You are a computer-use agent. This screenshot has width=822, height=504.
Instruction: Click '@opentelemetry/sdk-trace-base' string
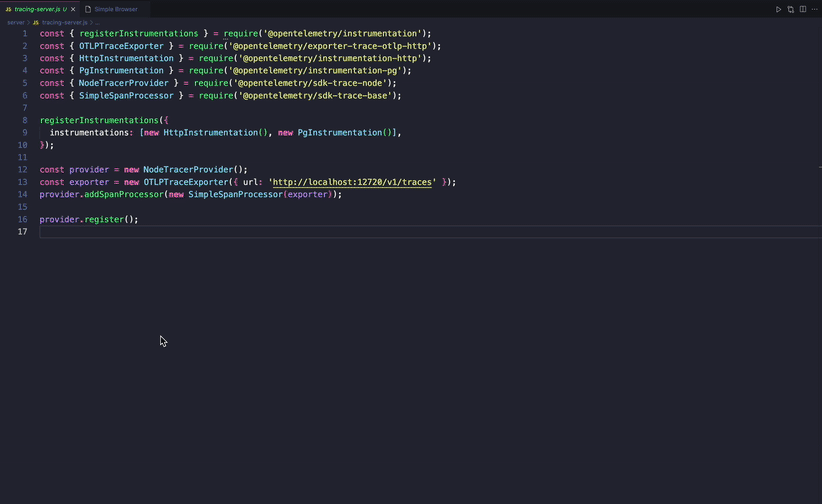pos(315,95)
